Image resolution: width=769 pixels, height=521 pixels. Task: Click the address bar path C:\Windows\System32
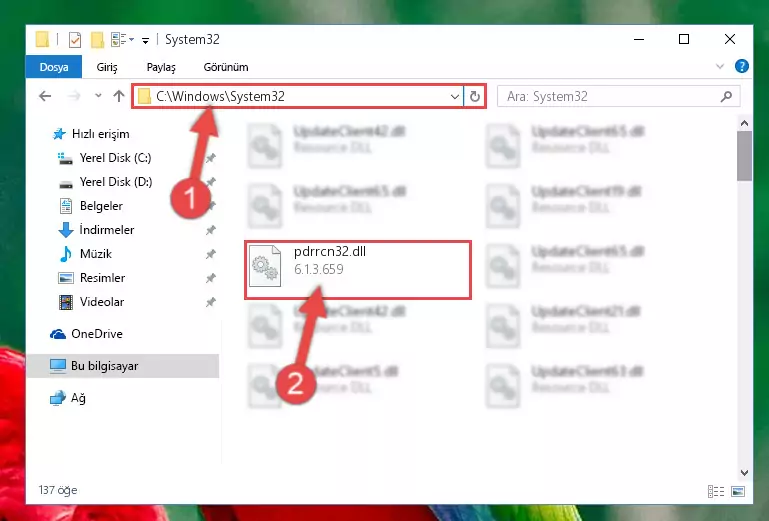[x=220, y=96]
